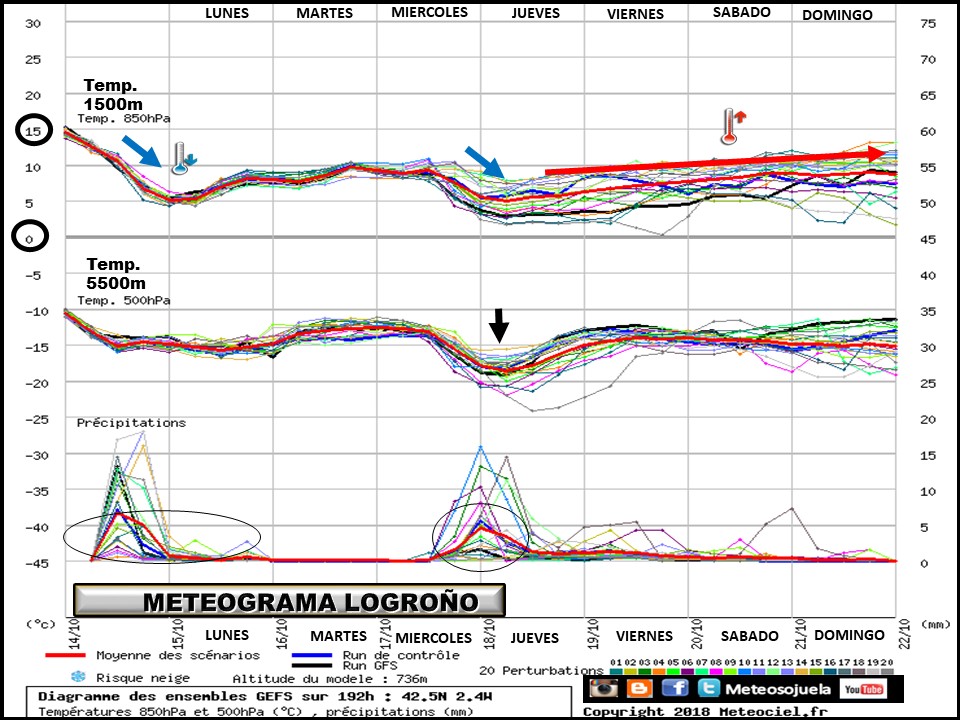Click the Run de contrôle label
The height and width of the screenshot is (720, 960).
(x=401, y=655)
